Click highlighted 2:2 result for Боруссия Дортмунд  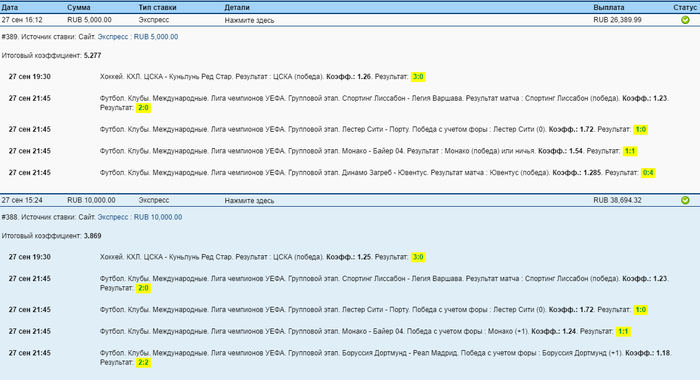tap(143, 363)
